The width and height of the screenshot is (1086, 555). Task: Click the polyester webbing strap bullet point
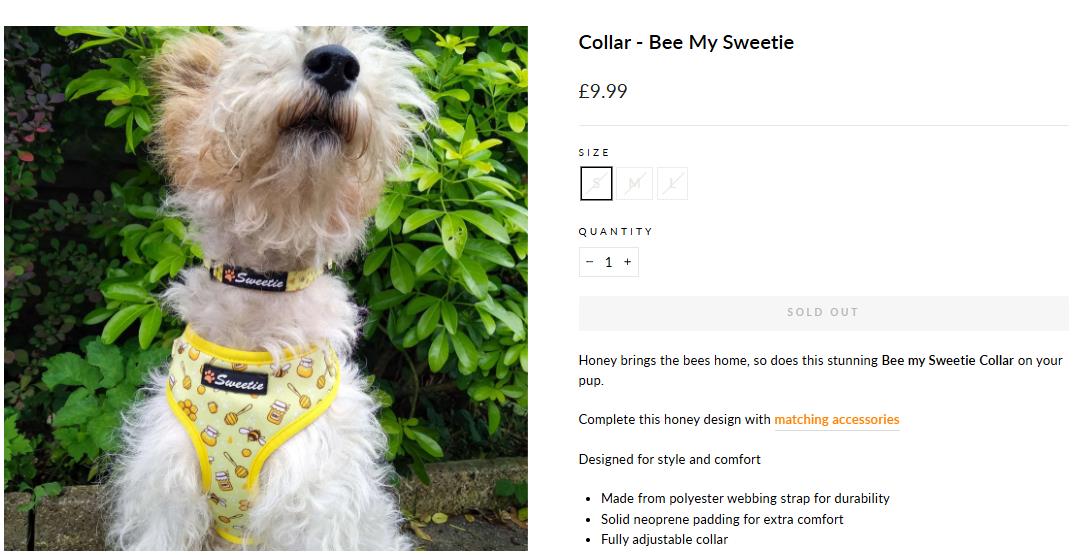745,498
